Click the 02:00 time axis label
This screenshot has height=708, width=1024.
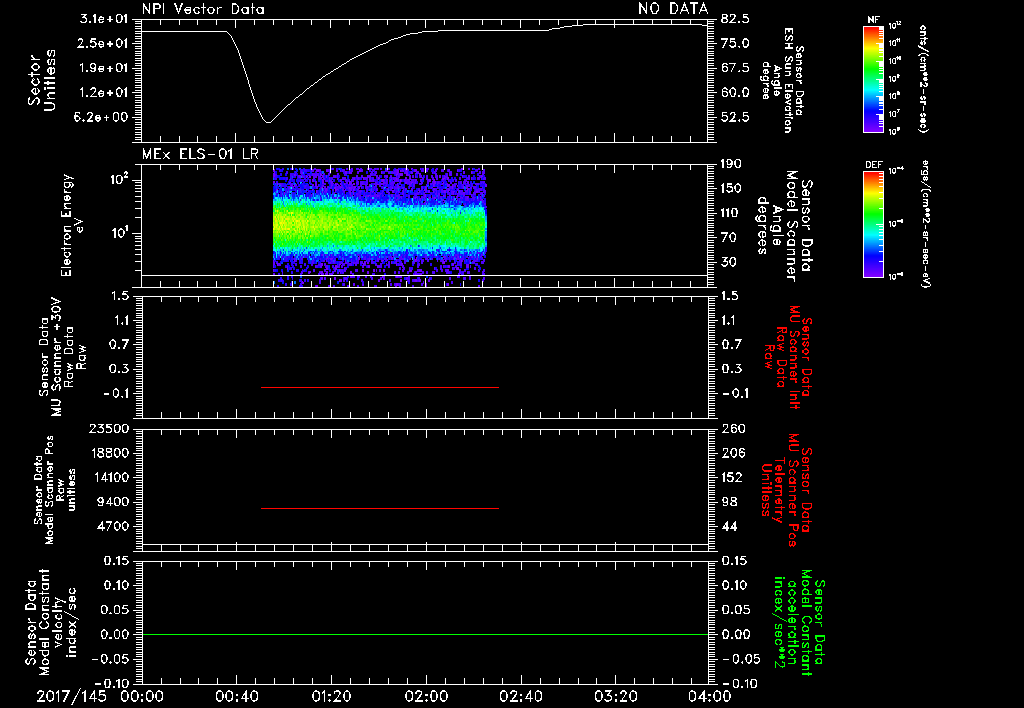coord(426,696)
